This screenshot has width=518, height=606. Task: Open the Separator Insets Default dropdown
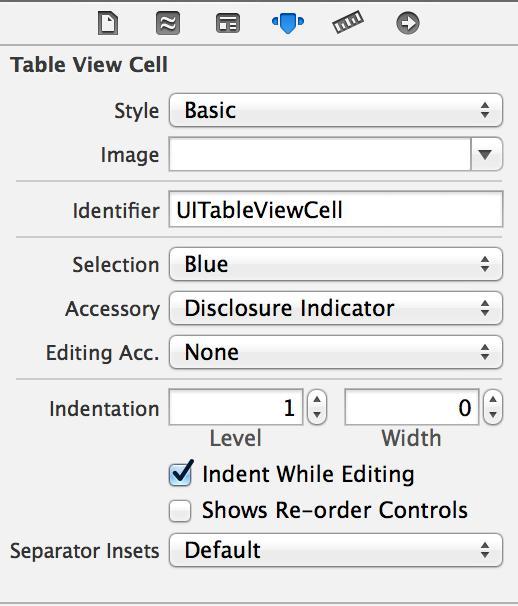336,550
